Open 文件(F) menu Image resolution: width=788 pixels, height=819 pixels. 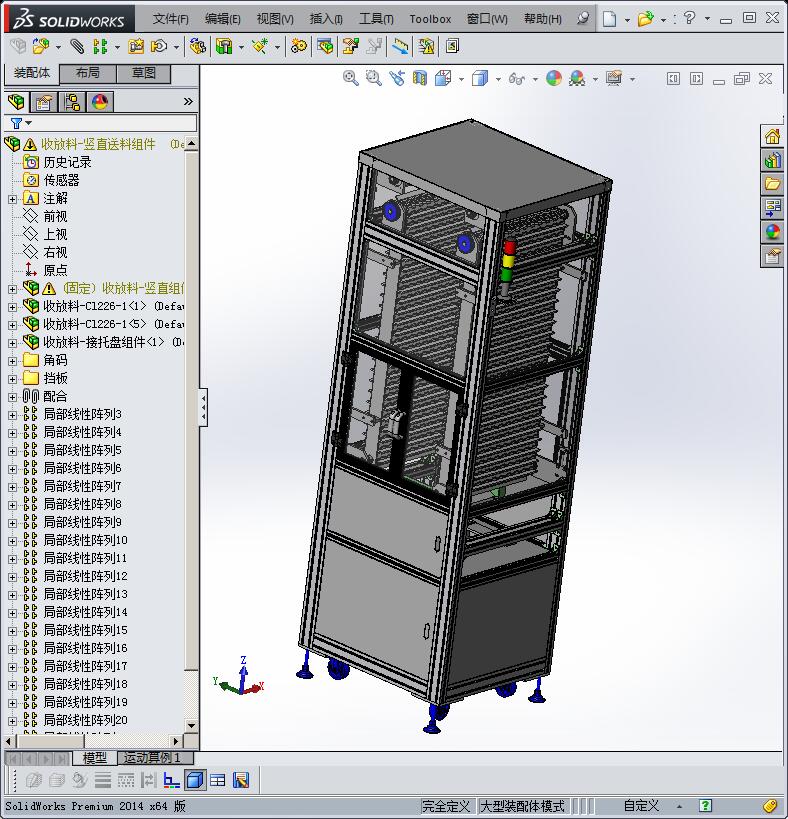click(170, 19)
